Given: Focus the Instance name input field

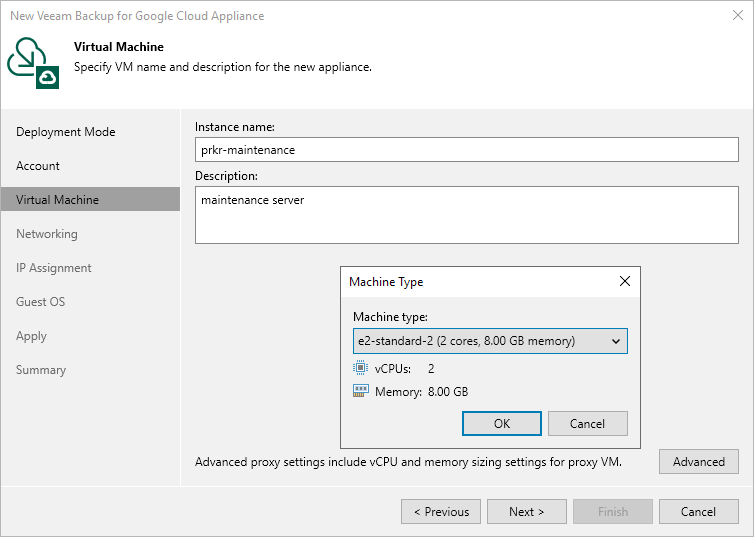Looking at the screenshot, I should (467, 150).
